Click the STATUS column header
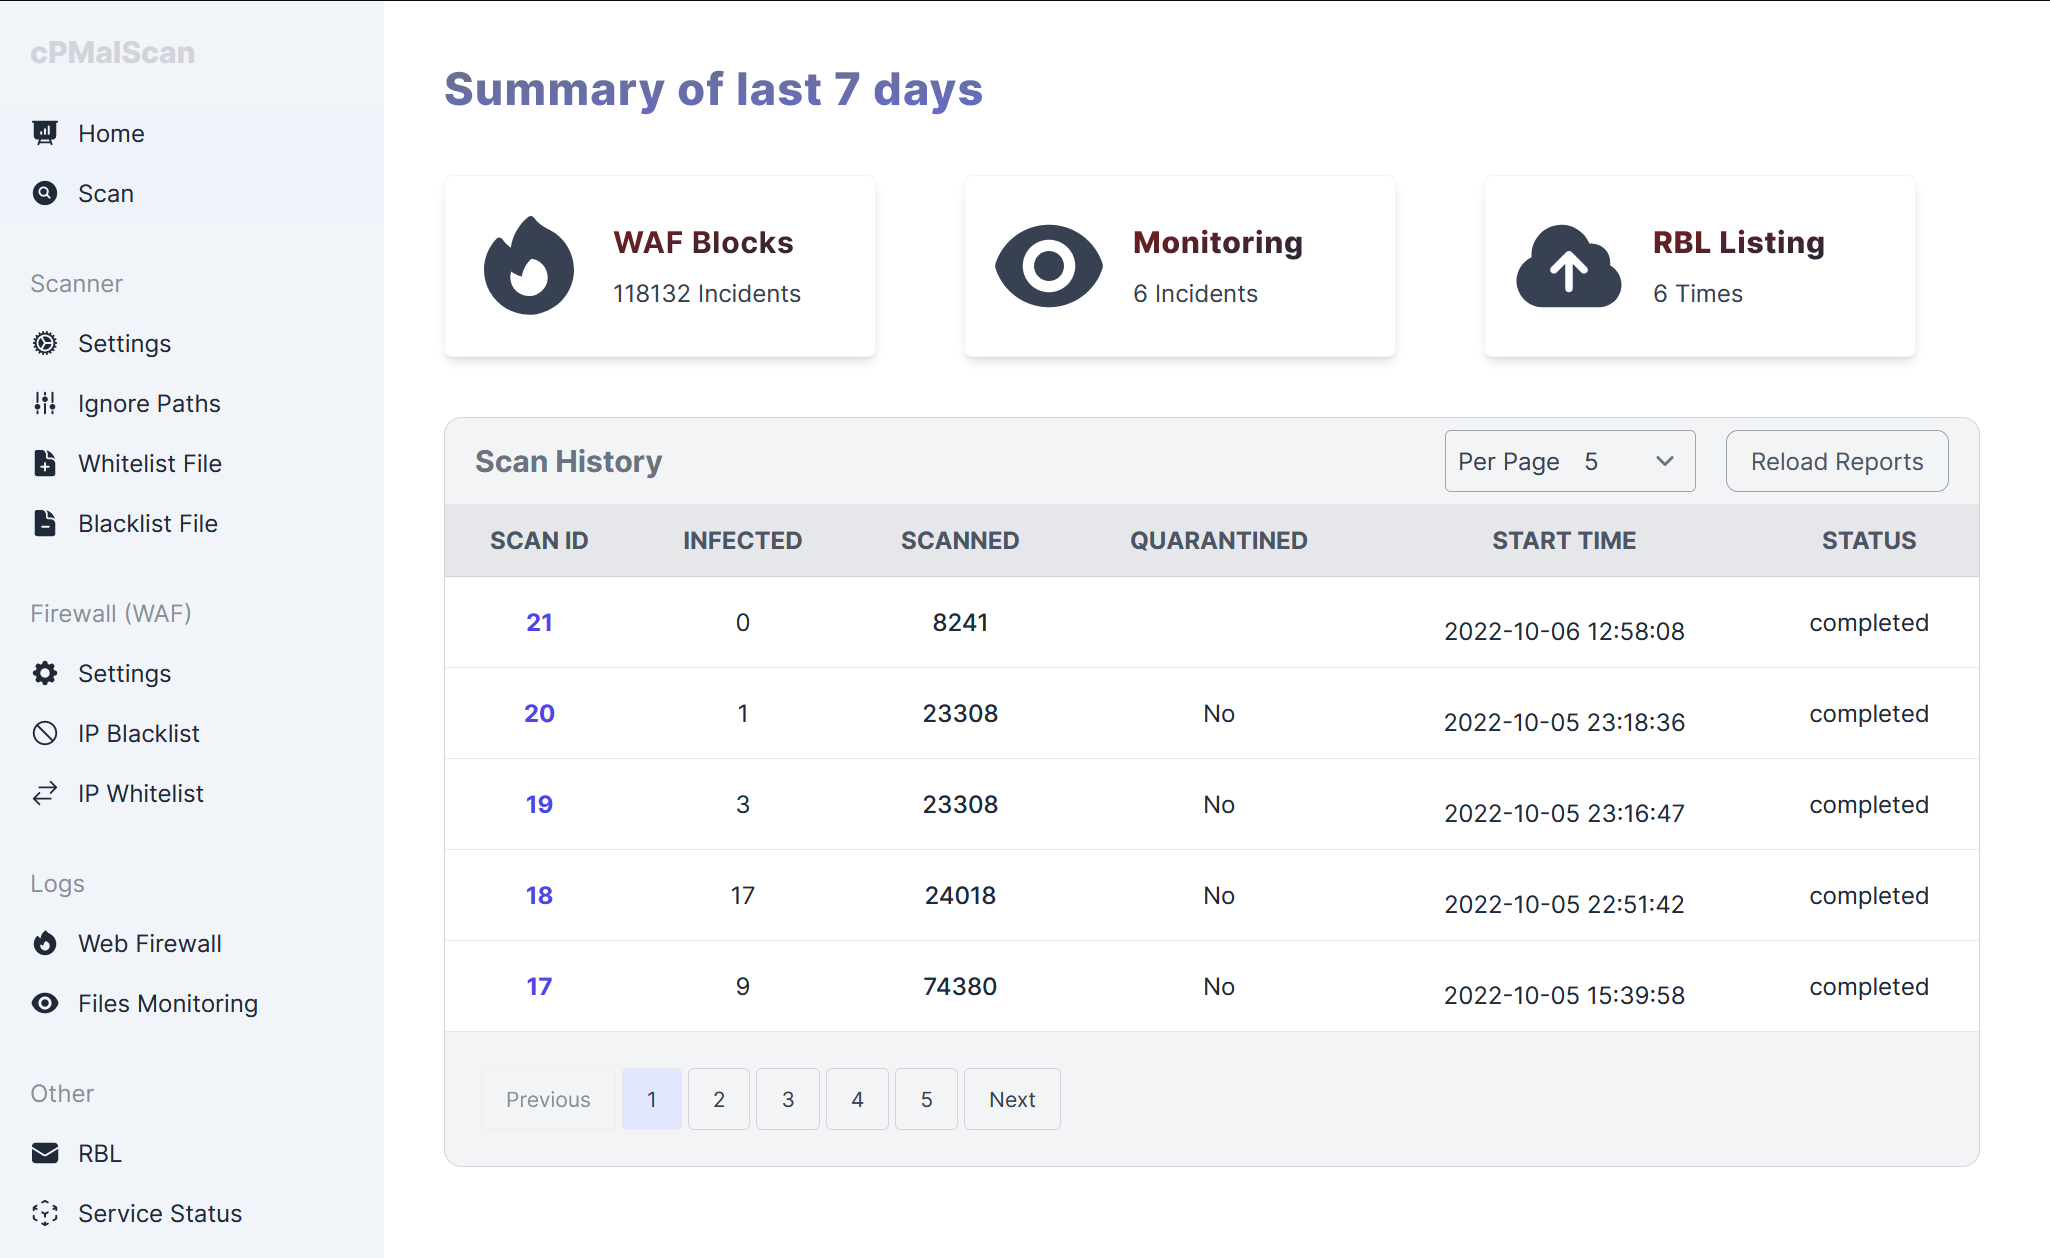Image resolution: width=2050 pixels, height=1258 pixels. click(x=1869, y=540)
